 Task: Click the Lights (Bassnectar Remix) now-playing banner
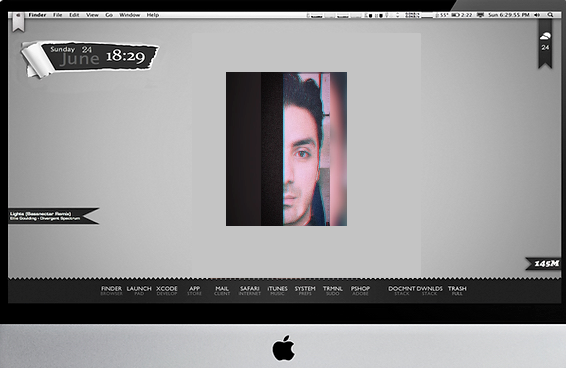coord(53,216)
